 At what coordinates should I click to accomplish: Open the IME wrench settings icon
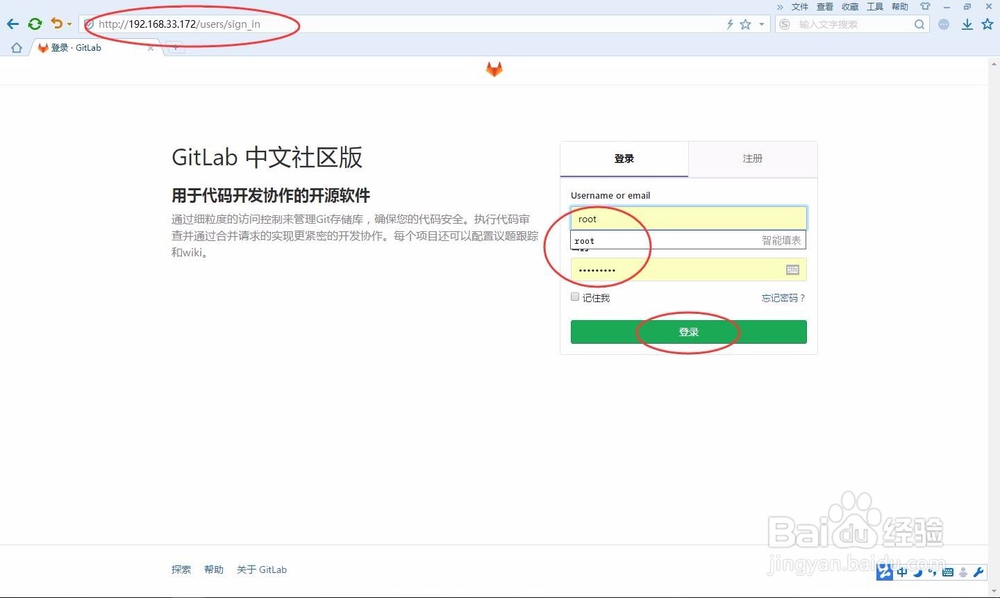click(978, 572)
